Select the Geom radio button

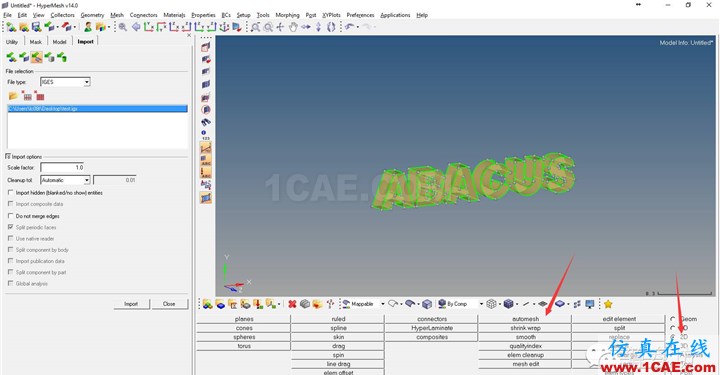[x=673, y=319]
